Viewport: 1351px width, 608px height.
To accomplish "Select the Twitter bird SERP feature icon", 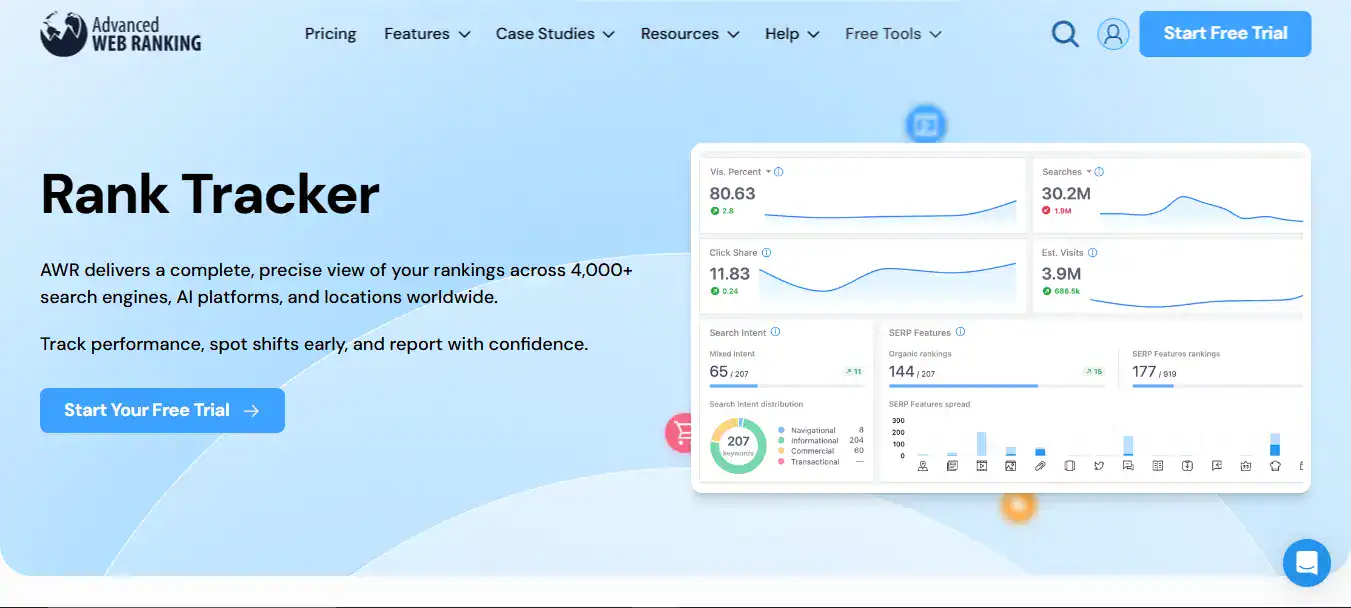I will point(1099,466).
